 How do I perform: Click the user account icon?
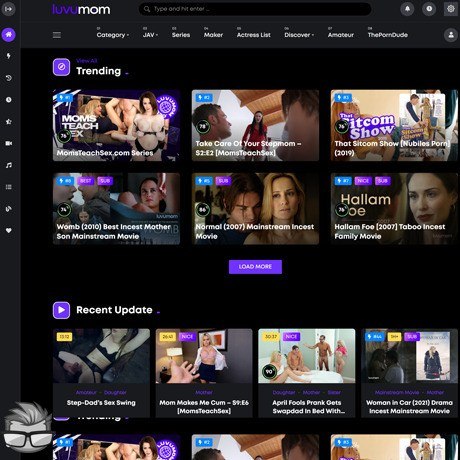pos(451,35)
